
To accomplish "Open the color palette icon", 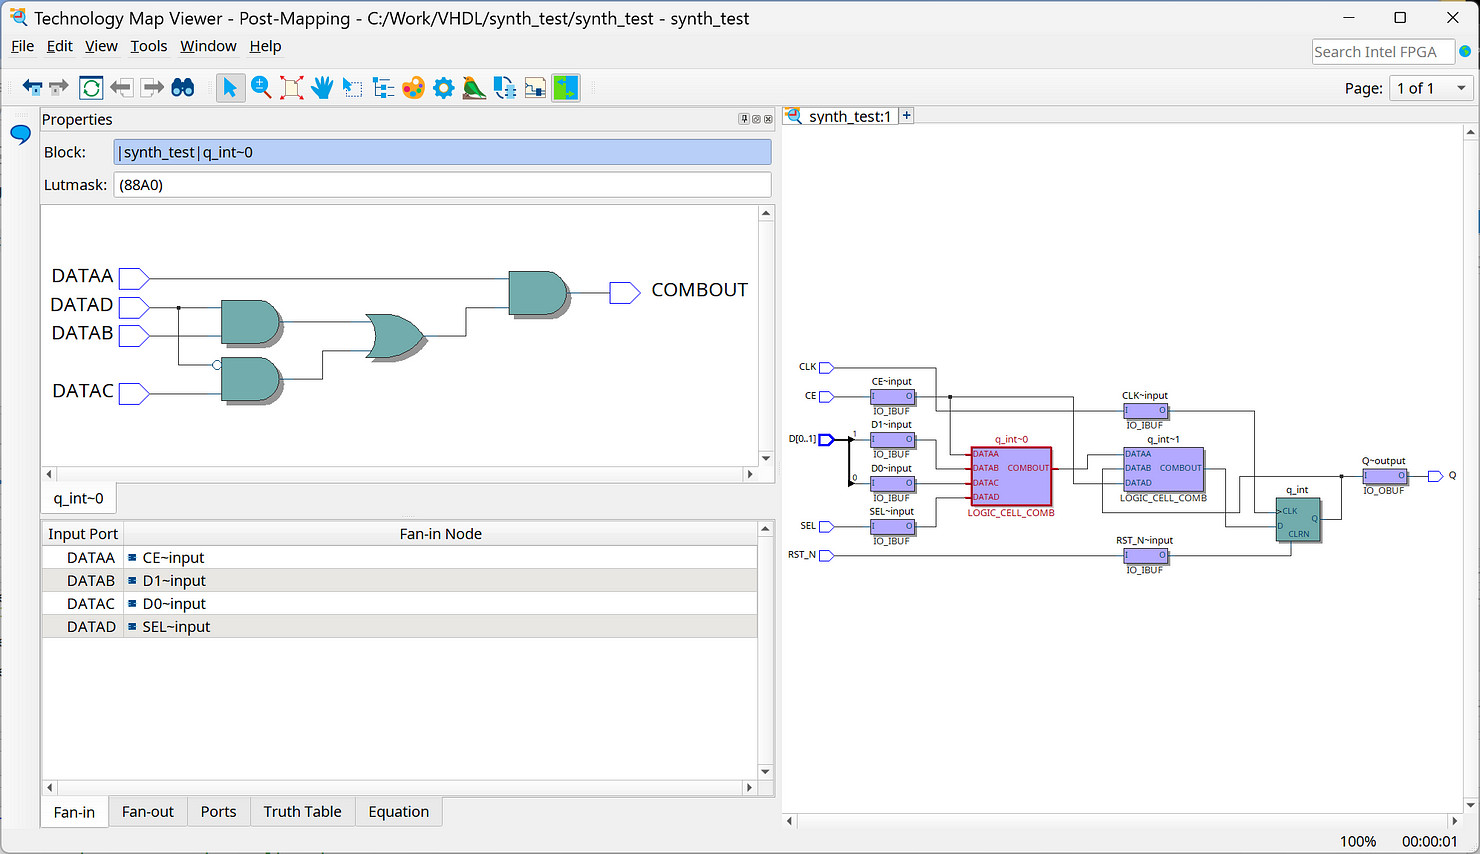I will click(413, 88).
